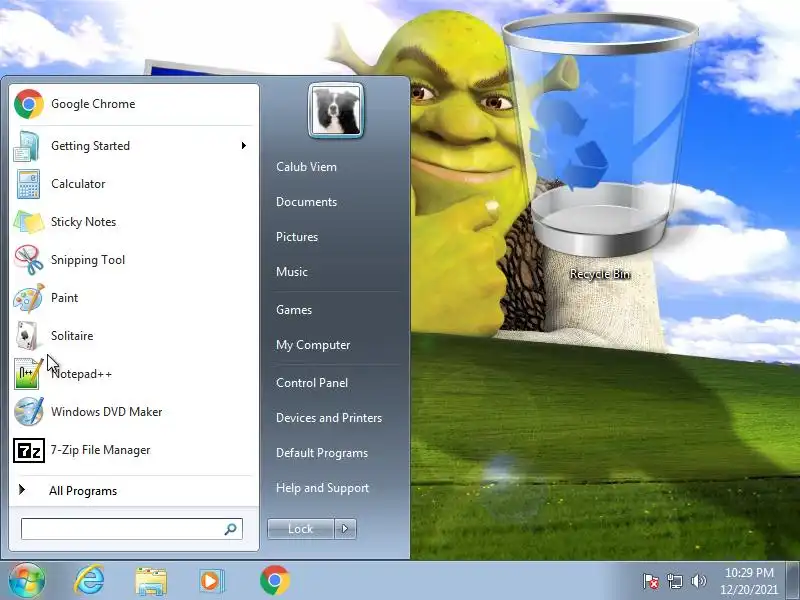Open Internet Explorer from the taskbar
Viewport: 800px width, 600px height.
pos(89,581)
